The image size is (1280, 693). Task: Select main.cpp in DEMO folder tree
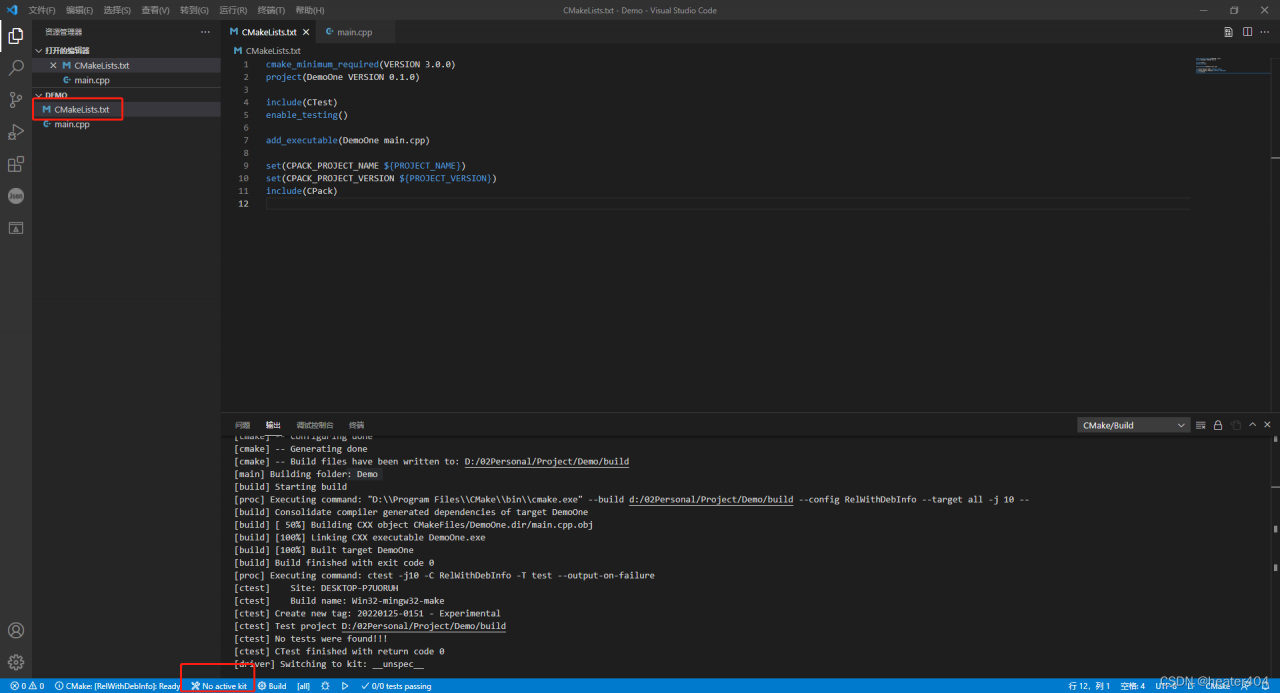tap(126, 124)
